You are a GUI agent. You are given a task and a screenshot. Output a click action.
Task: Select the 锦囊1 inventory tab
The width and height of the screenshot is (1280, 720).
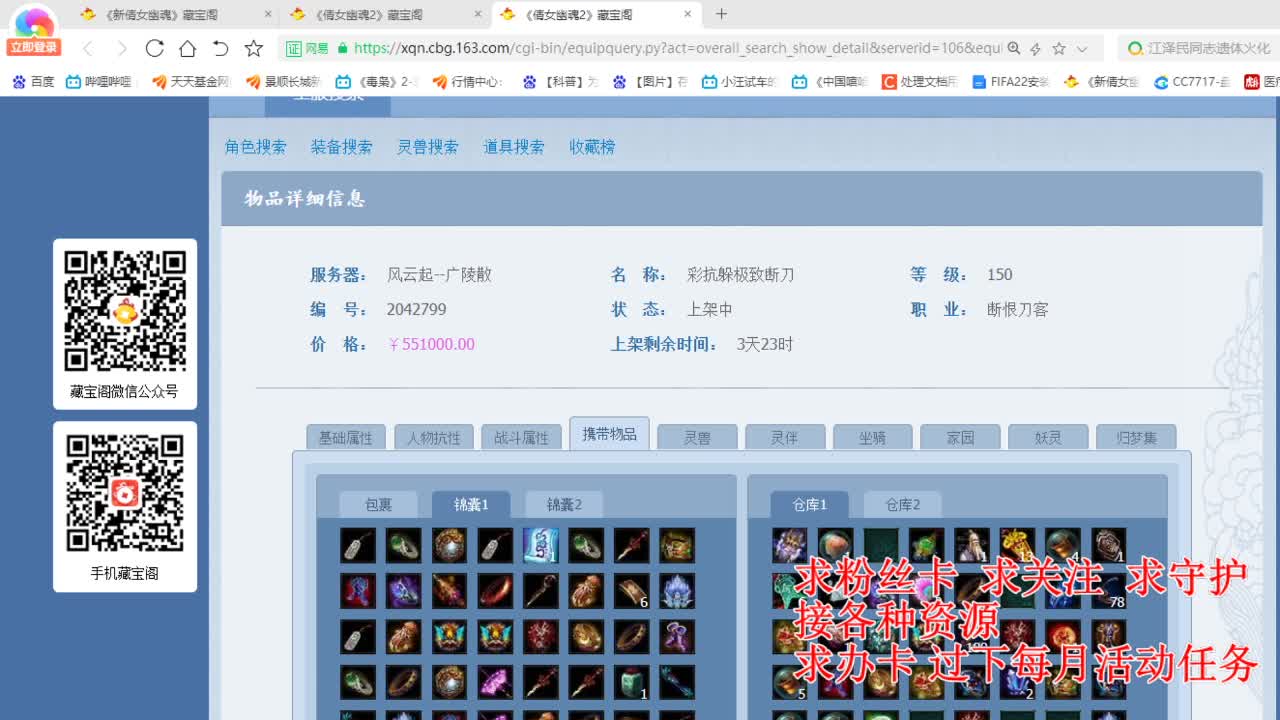(471, 505)
